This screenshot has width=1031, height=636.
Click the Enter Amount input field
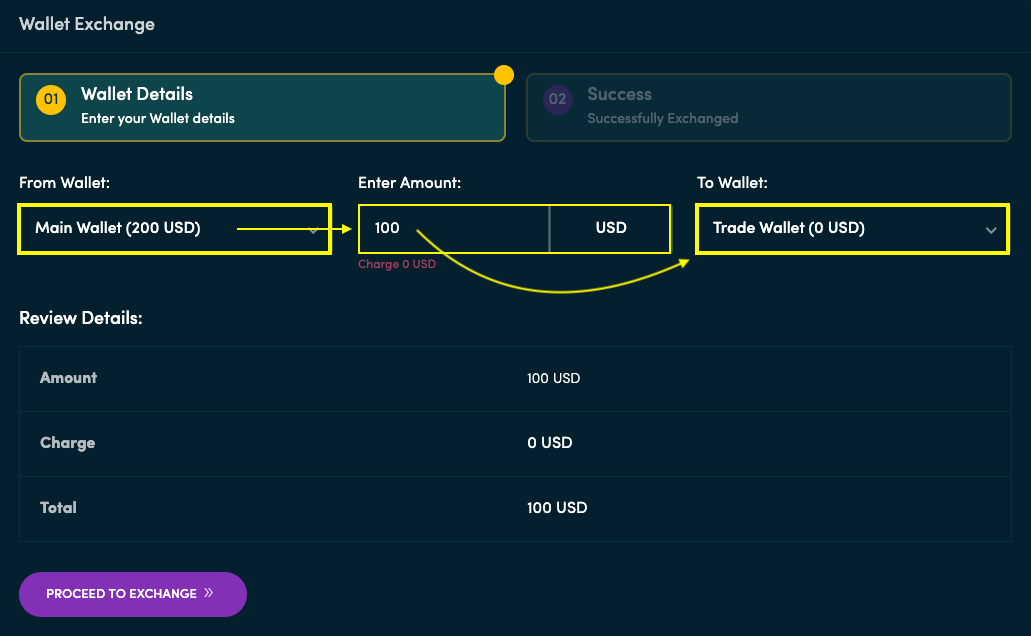[x=450, y=228]
